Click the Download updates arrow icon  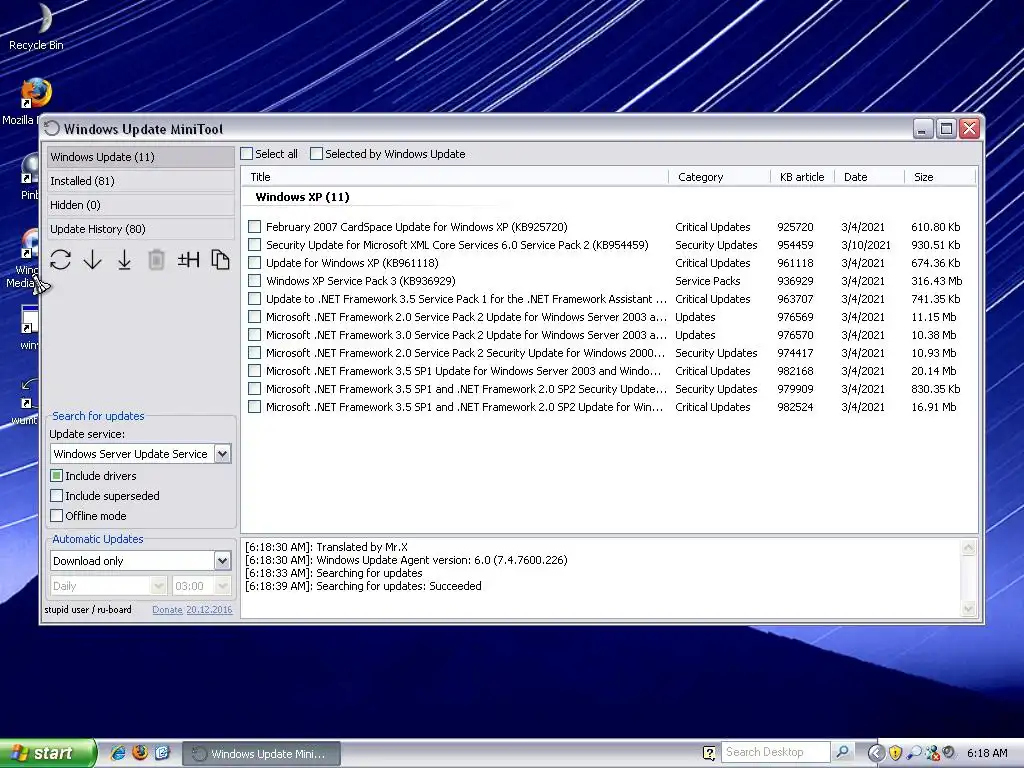point(93,260)
